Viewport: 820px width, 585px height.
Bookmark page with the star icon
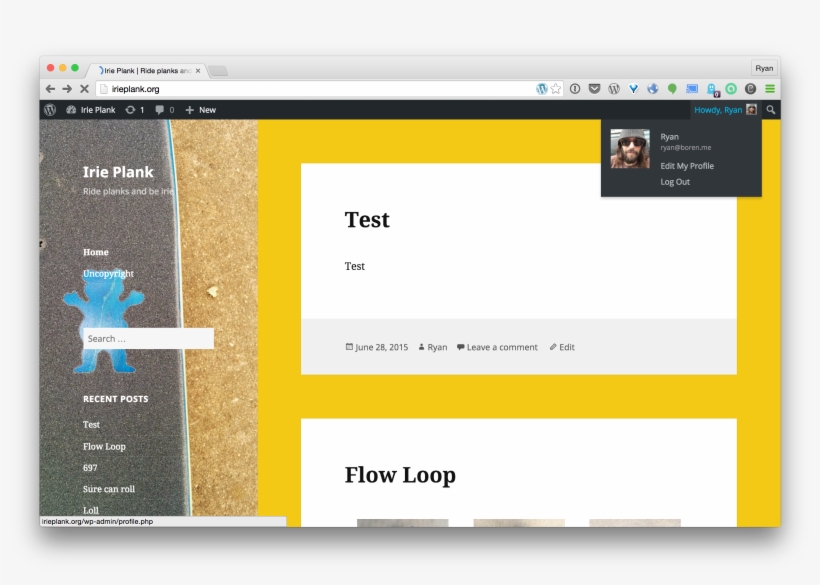click(556, 89)
